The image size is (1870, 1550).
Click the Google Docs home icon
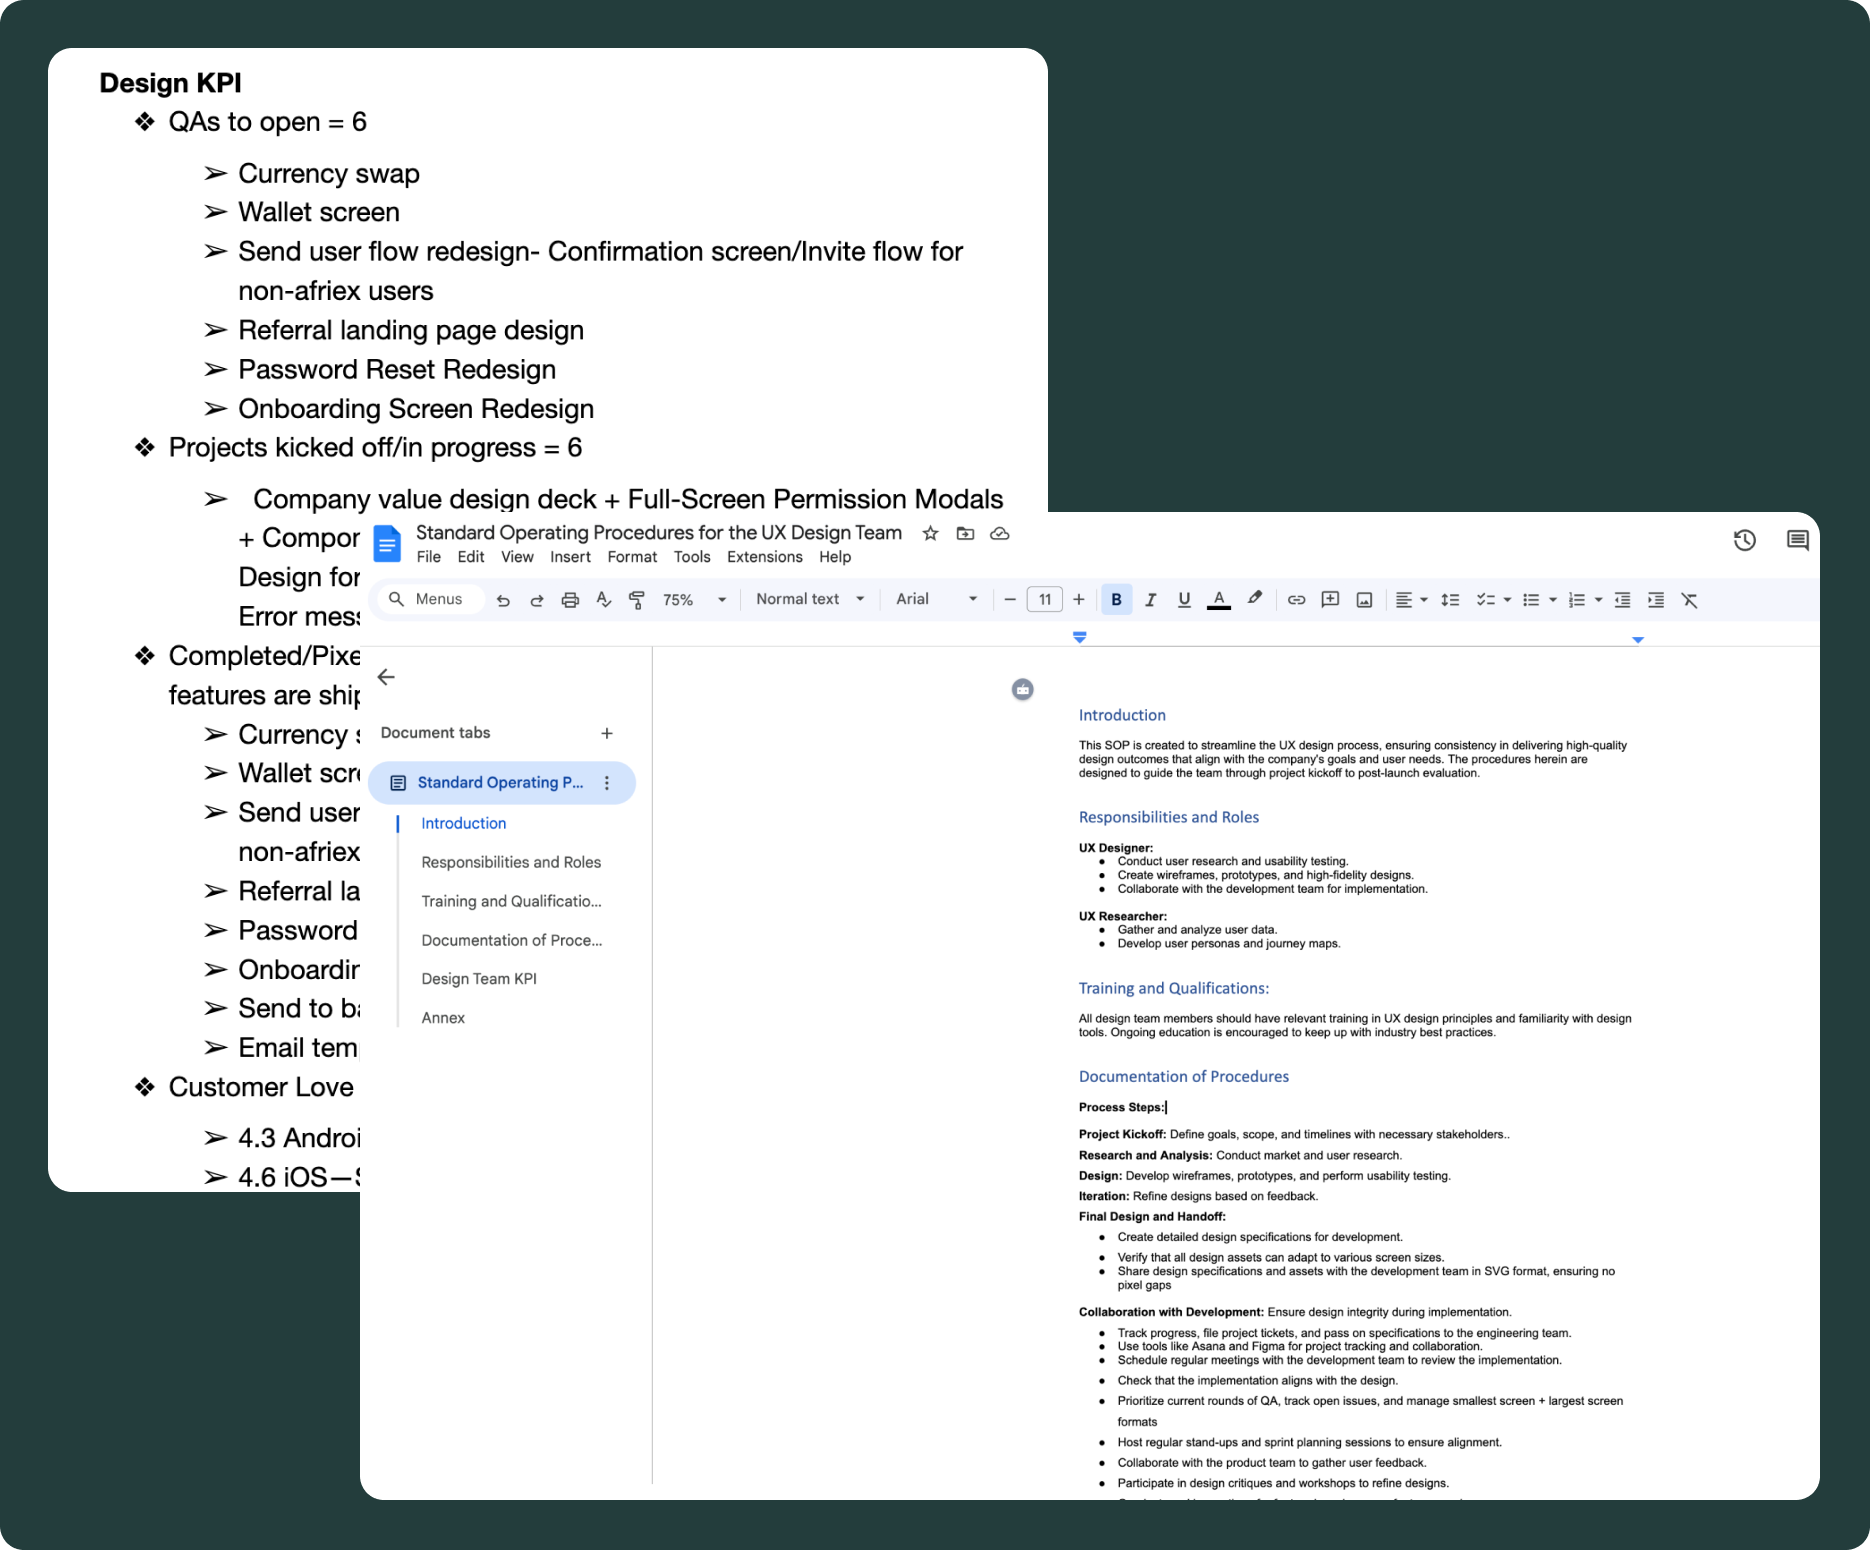click(x=387, y=544)
